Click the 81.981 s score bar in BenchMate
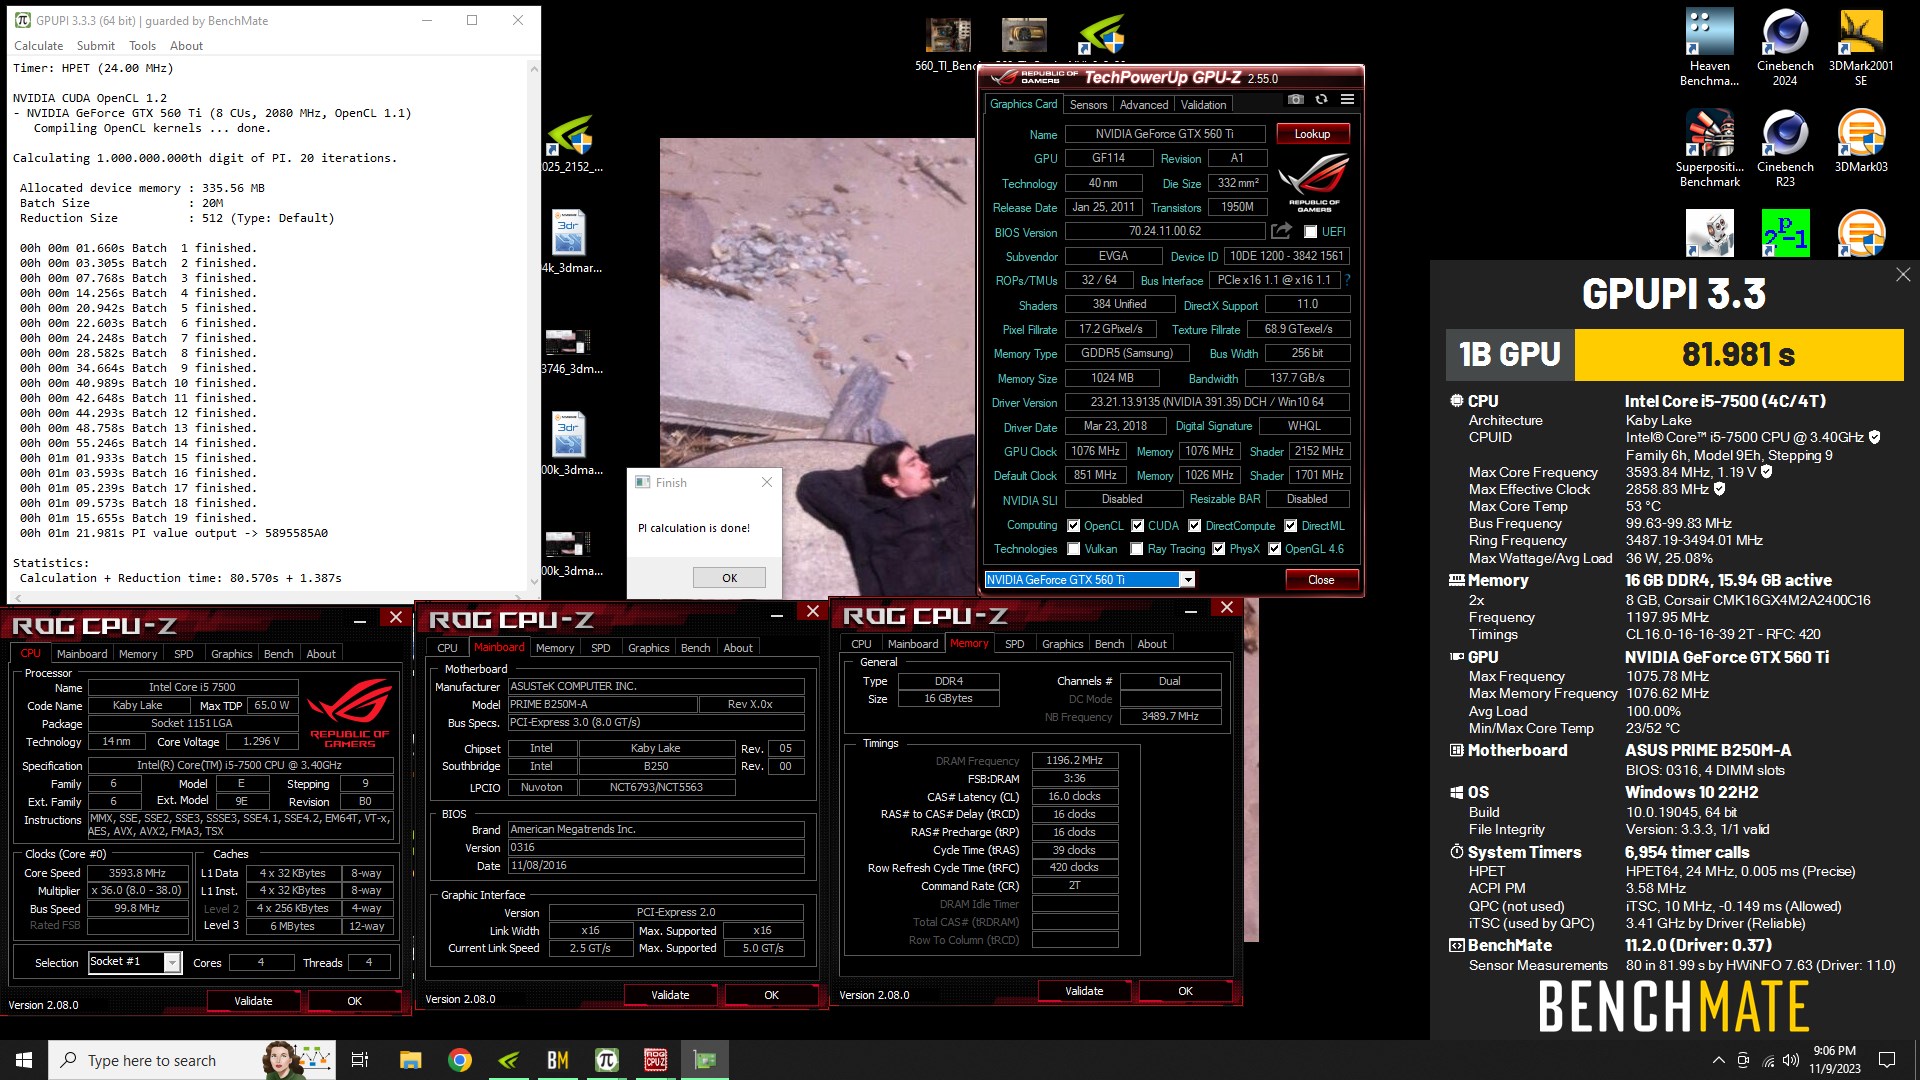The image size is (1920, 1080). pyautogui.click(x=1738, y=355)
